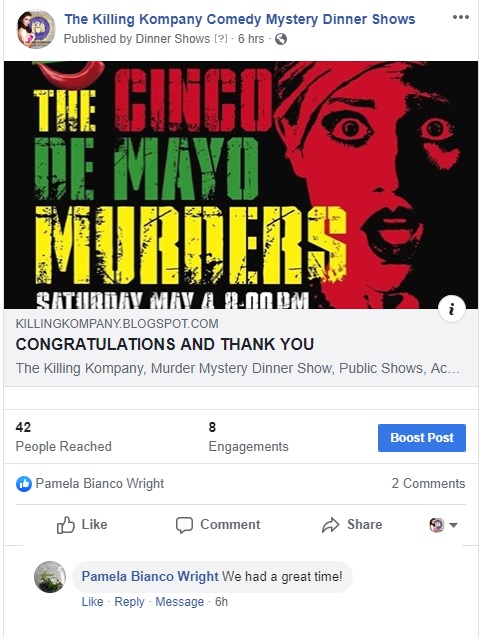This screenshot has height=637, width=481.
Task: Open the three-dot post options menu
Action: pyautogui.click(x=461, y=17)
